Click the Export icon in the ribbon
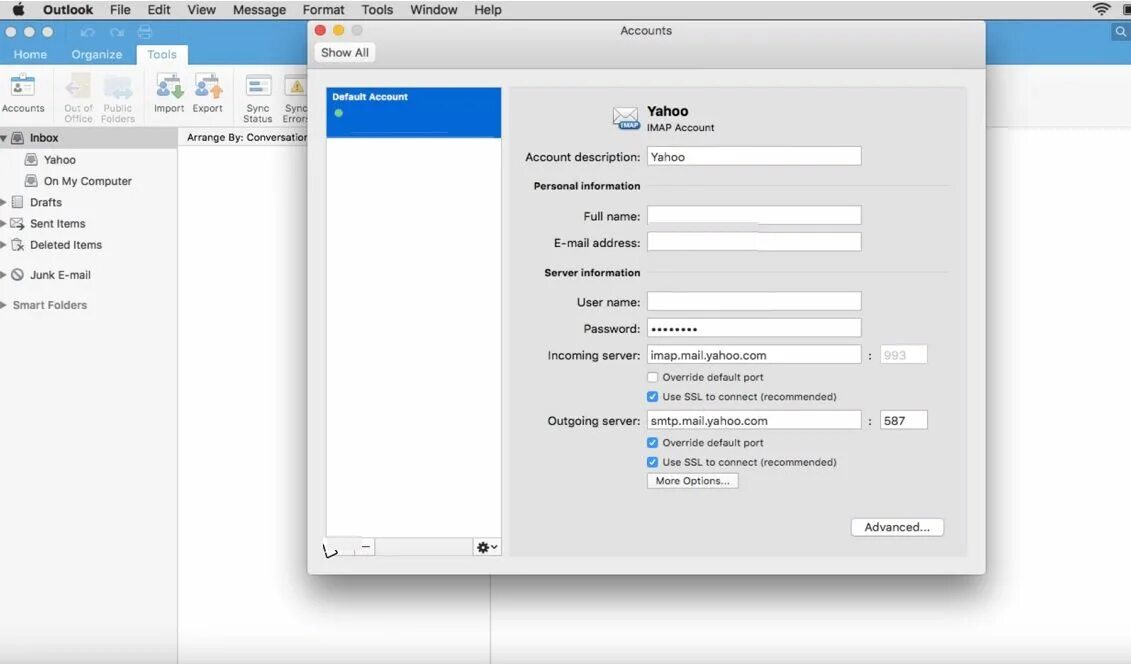 [208, 94]
